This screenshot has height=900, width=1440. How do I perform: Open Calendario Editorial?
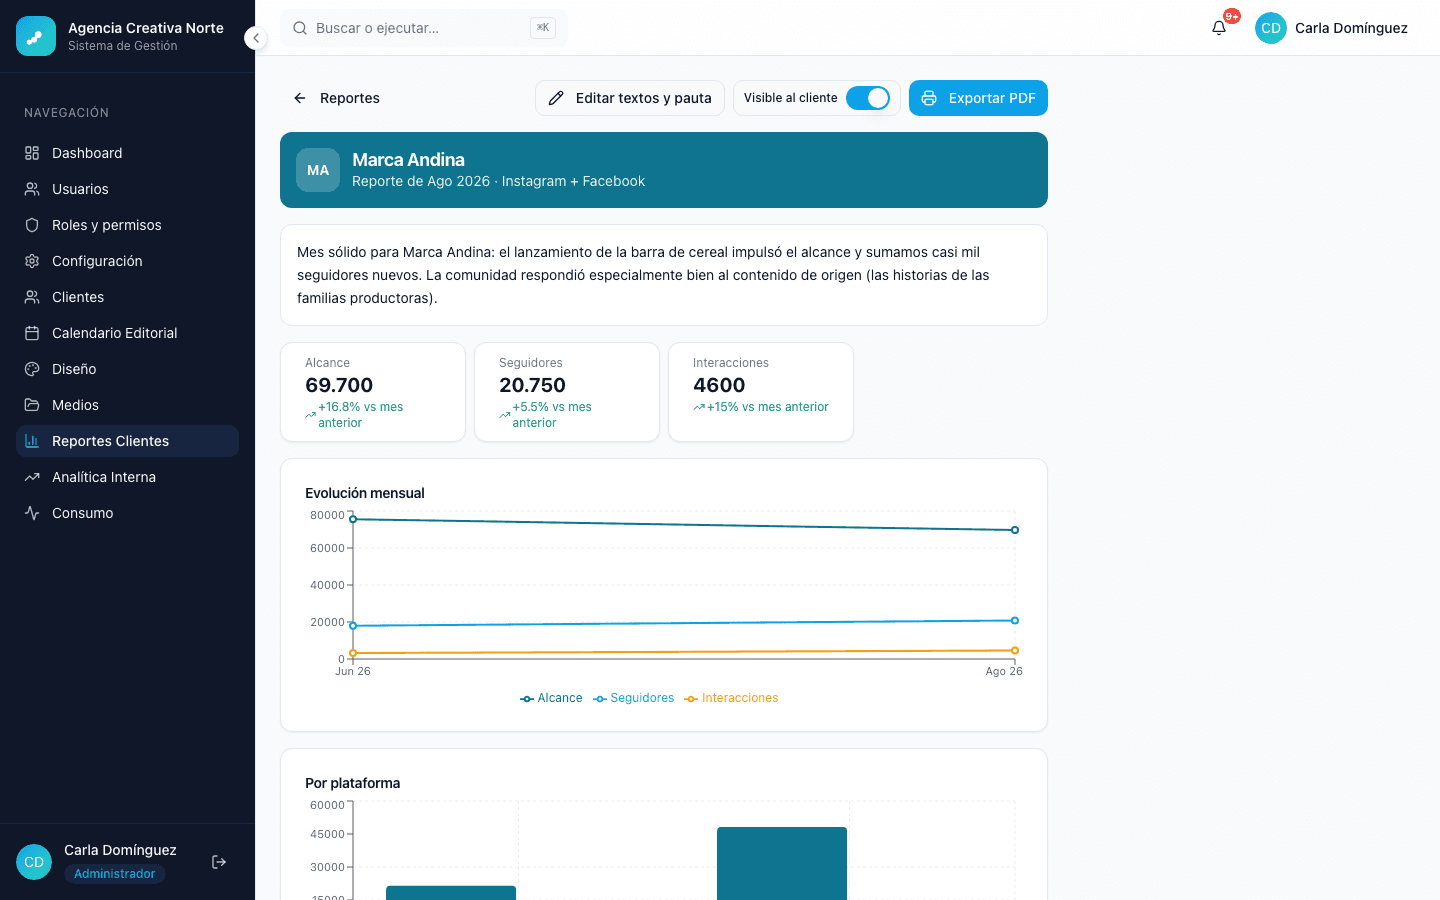(127, 333)
